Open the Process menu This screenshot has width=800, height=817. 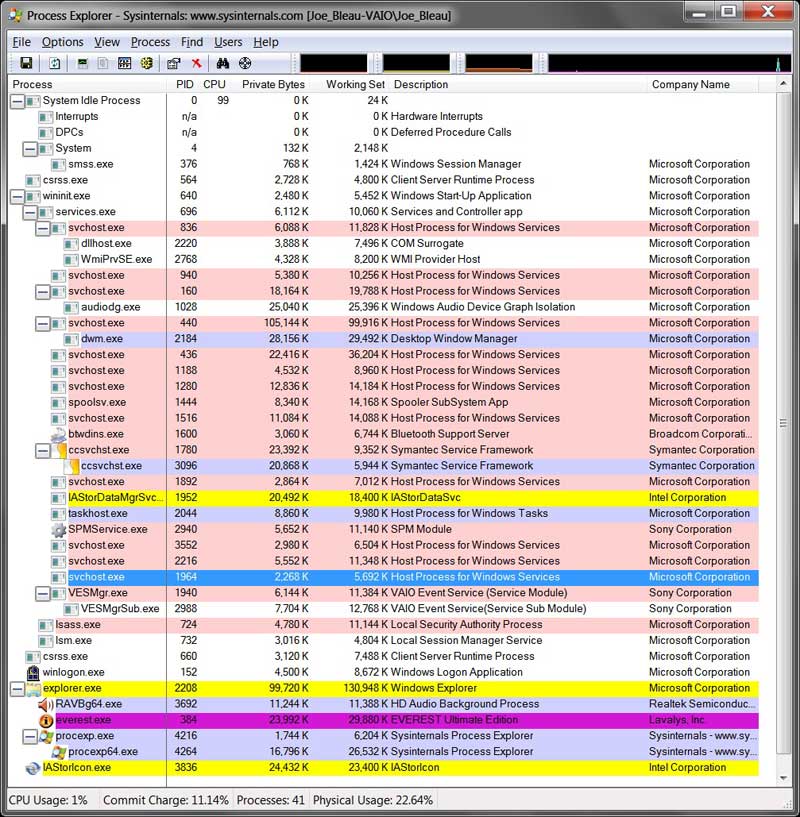(x=150, y=42)
